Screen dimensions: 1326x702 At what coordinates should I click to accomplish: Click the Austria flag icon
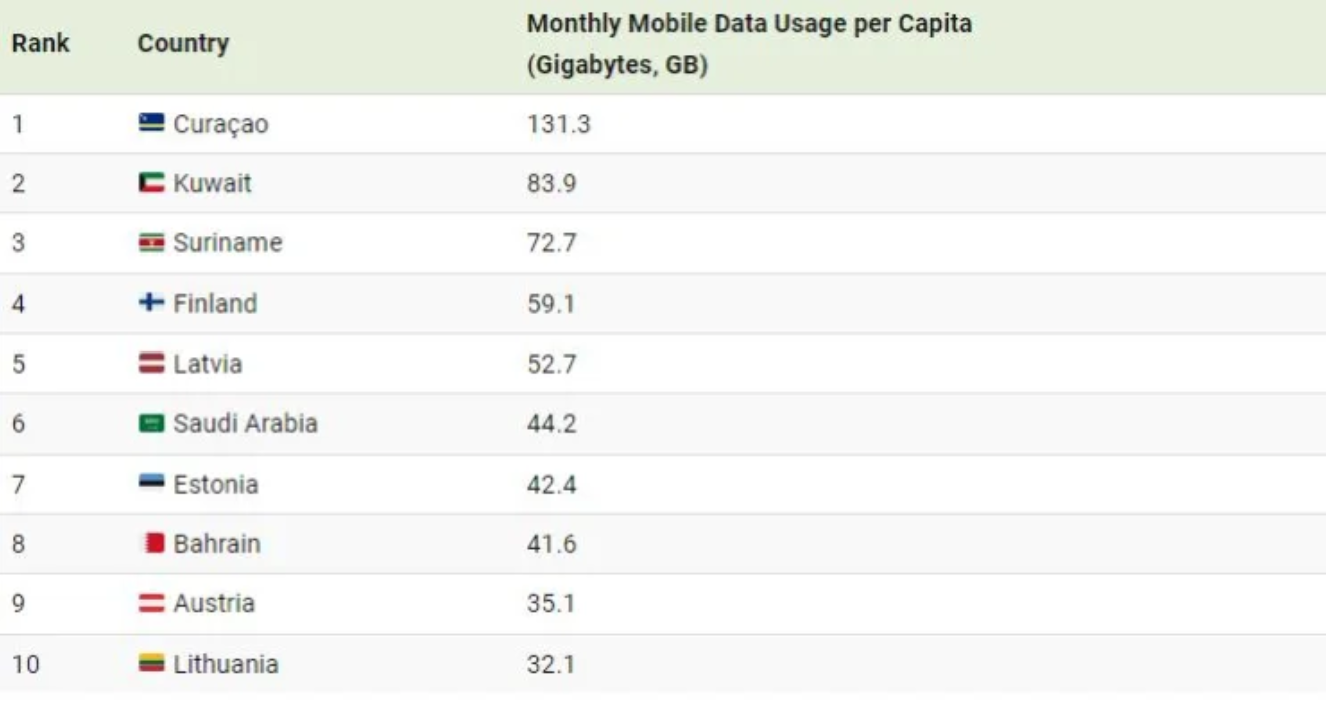tap(151, 604)
